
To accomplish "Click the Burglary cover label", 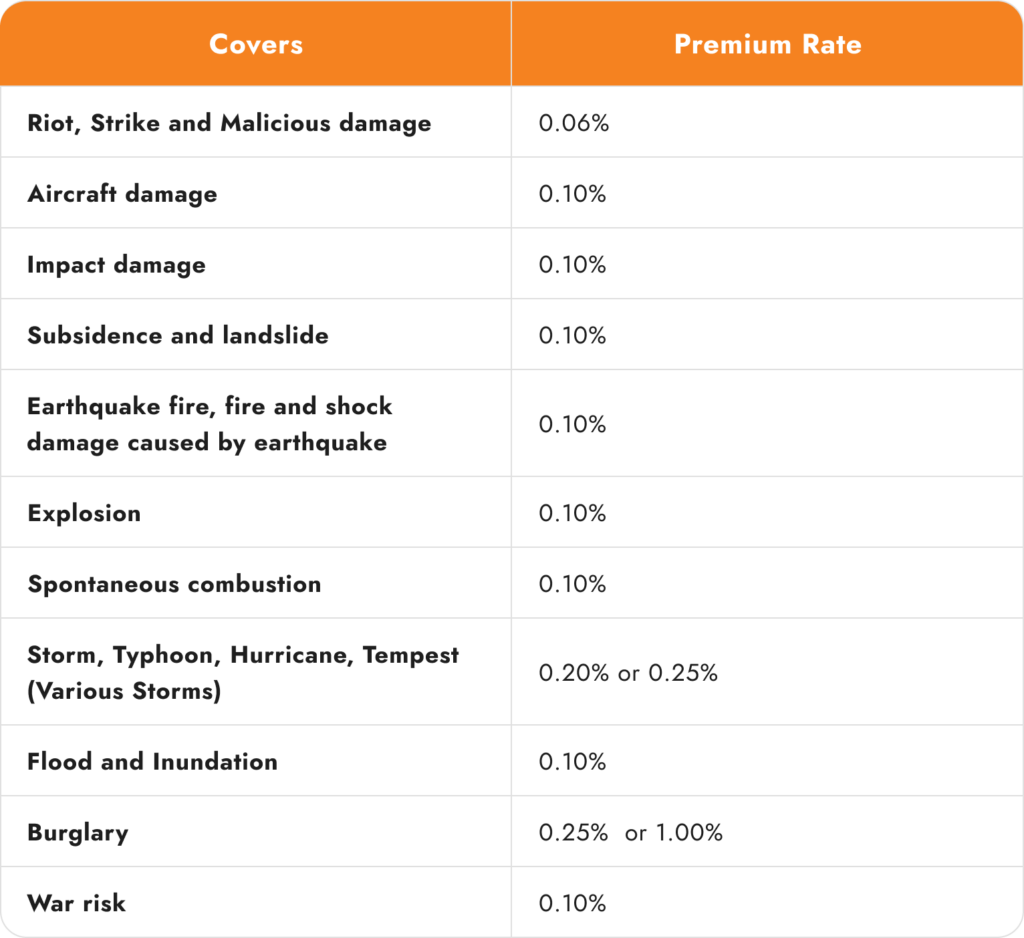I will (78, 832).
